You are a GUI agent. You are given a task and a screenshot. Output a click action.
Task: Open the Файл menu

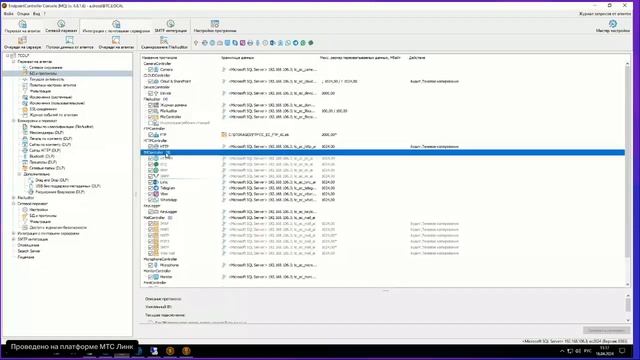pos(9,14)
